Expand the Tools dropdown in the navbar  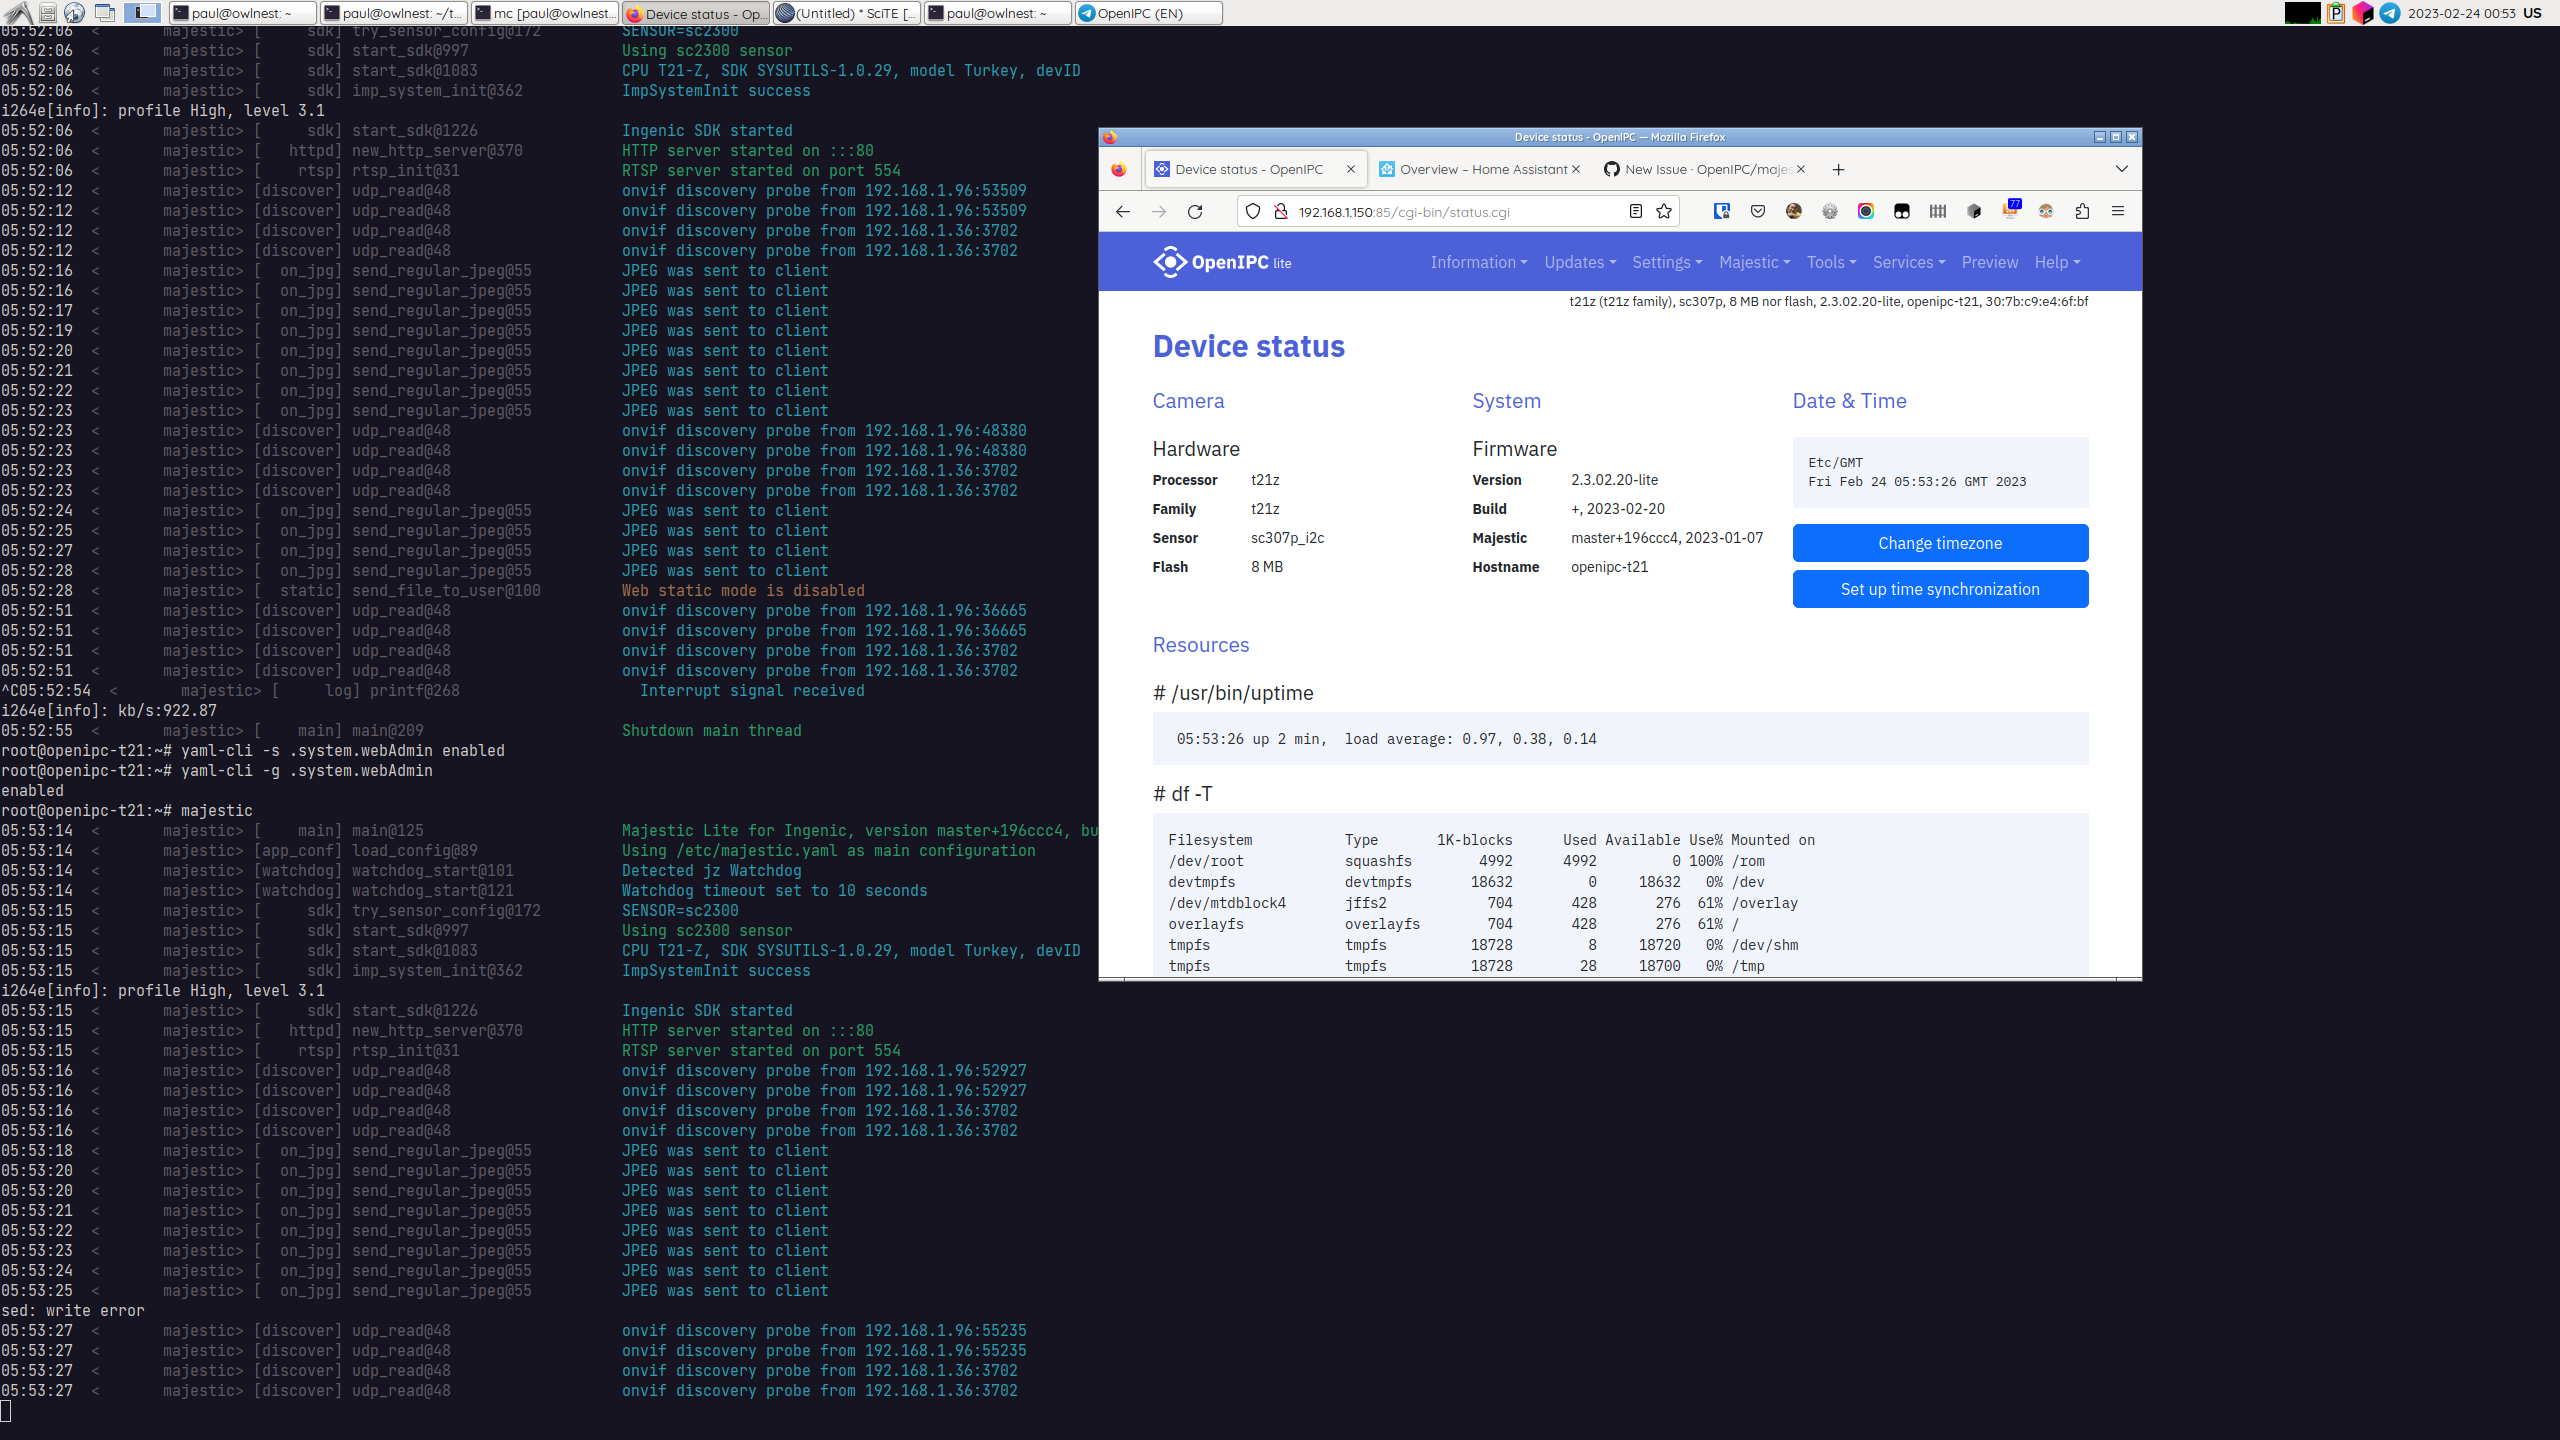tap(1830, 262)
